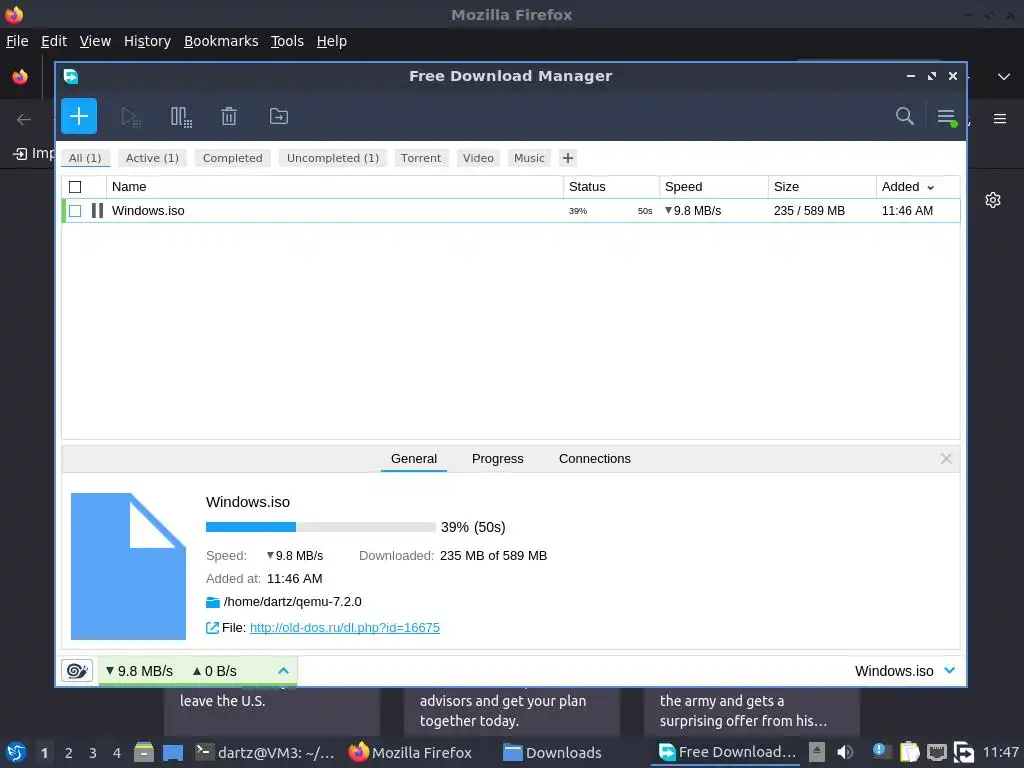Open folder /home/dartz/qemu-7.2.0
This screenshot has height=768, width=1024.
coord(293,601)
